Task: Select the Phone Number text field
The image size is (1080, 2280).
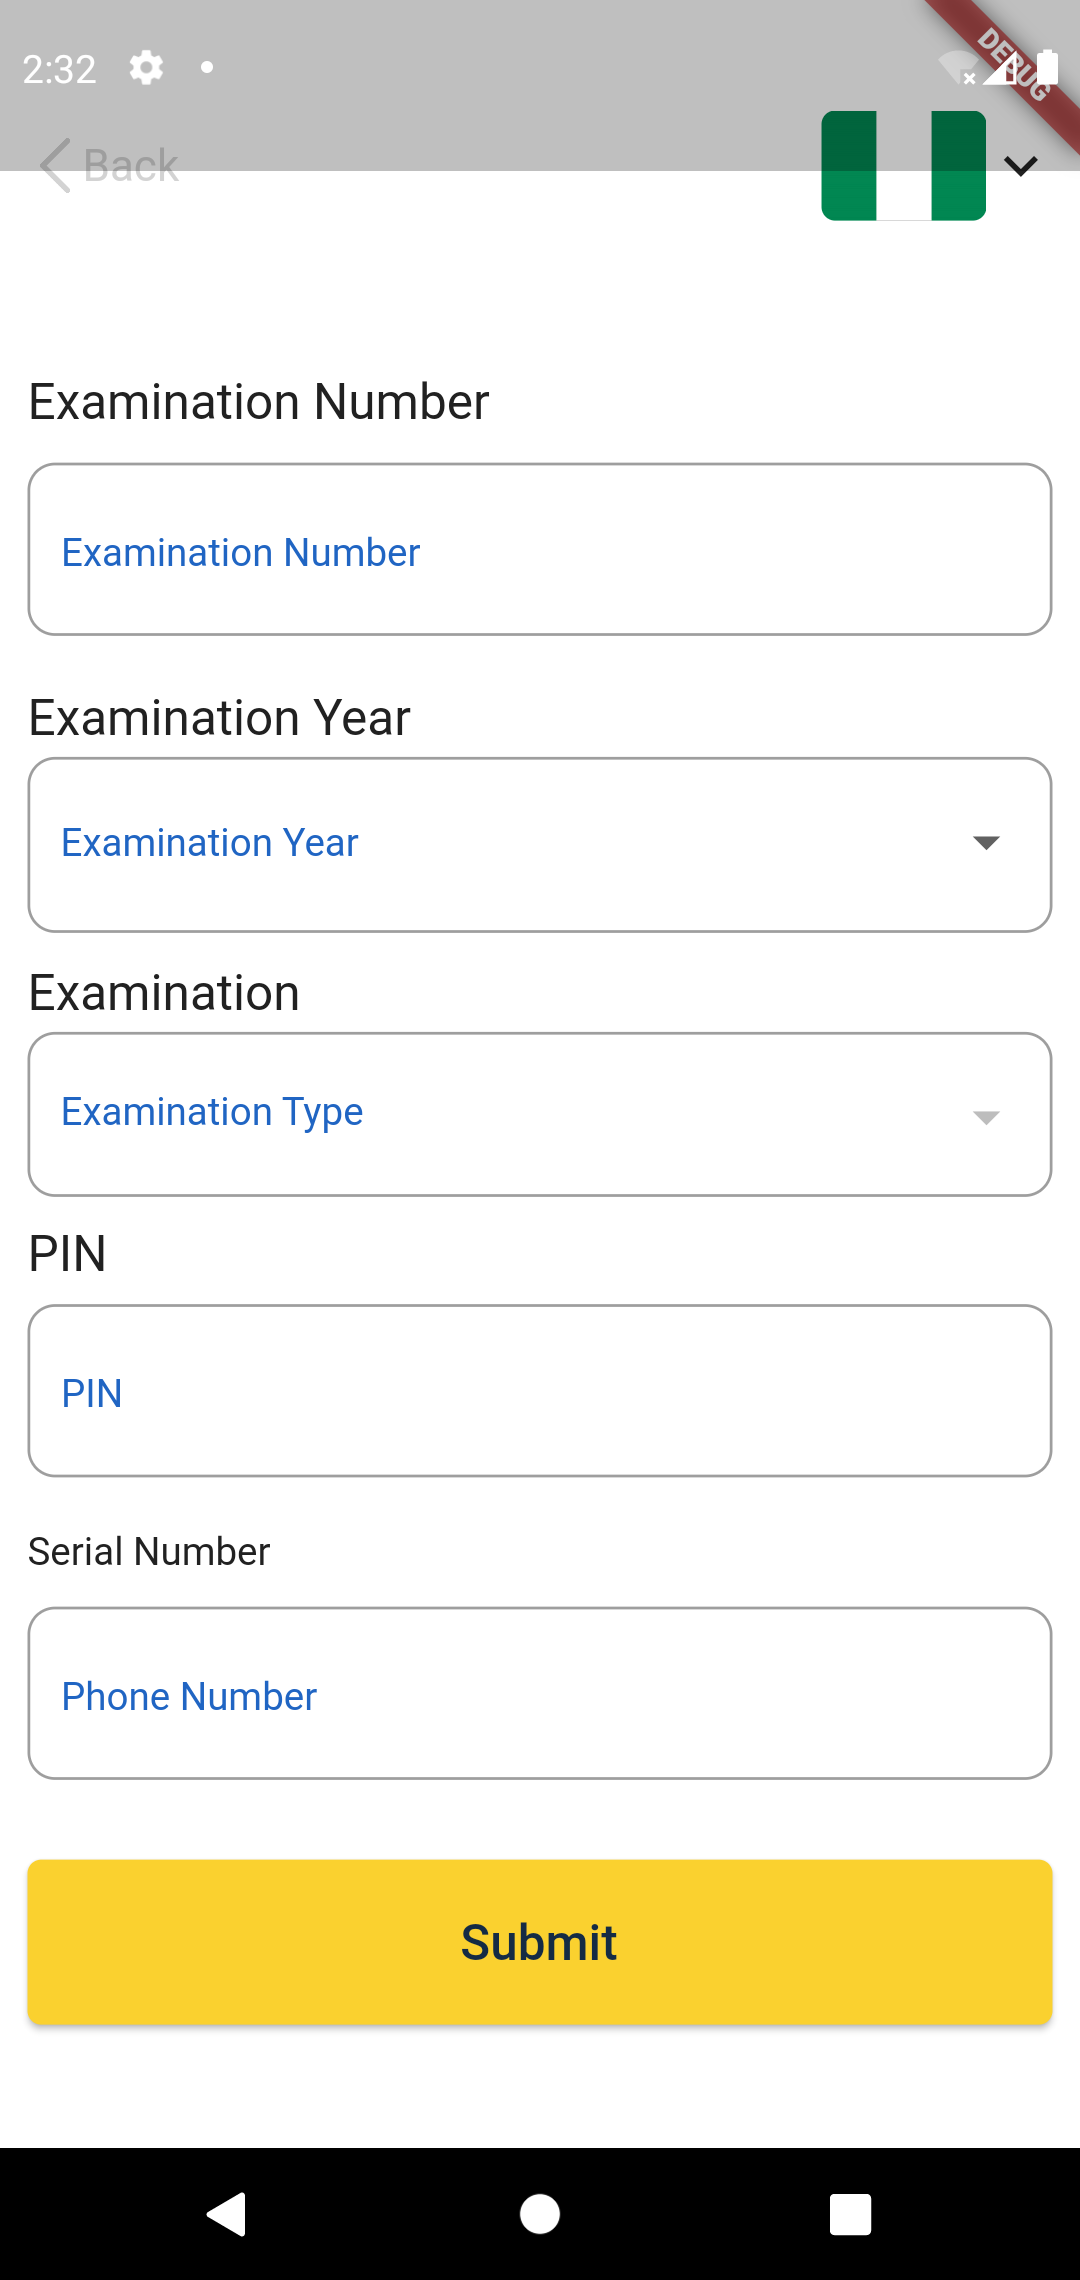Action: point(540,1694)
